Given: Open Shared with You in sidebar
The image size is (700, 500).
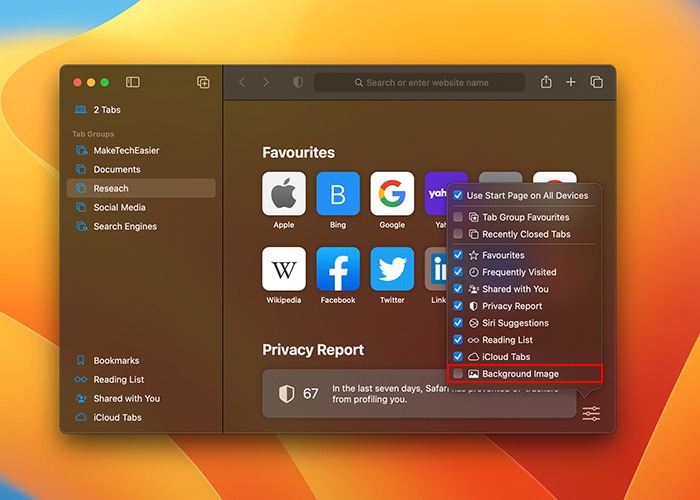Looking at the screenshot, I should [x=141, y=398].
